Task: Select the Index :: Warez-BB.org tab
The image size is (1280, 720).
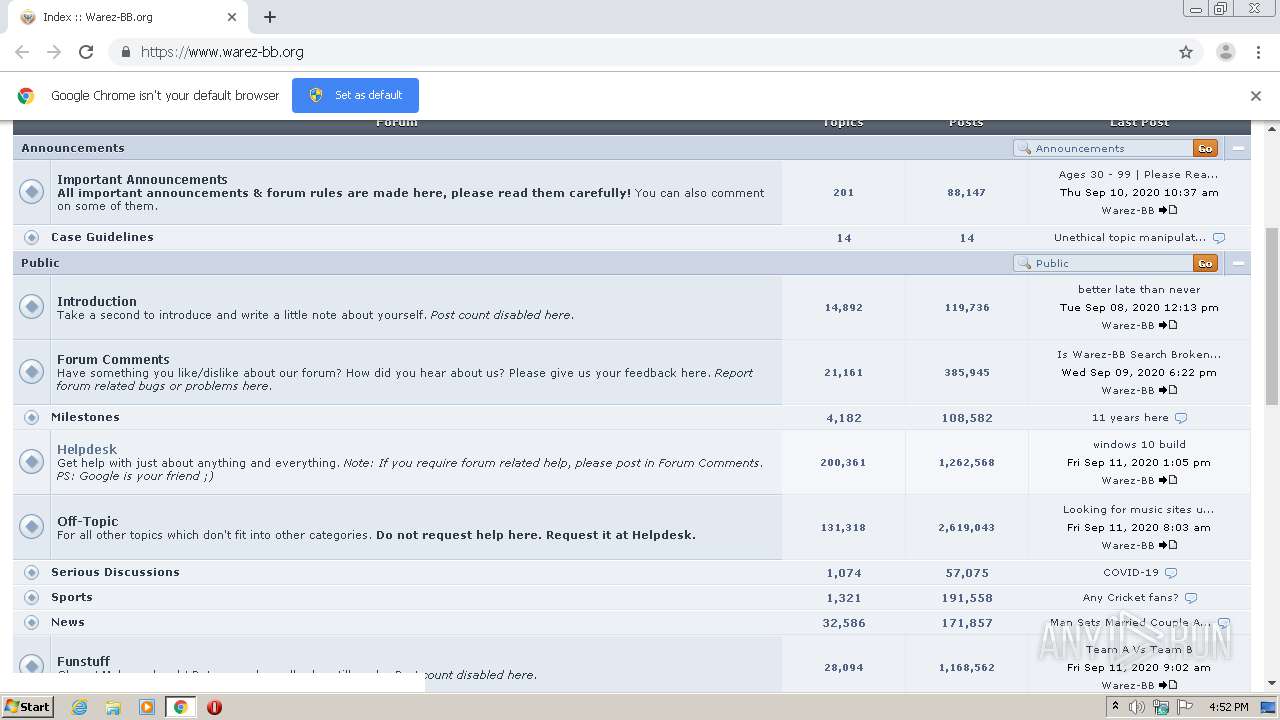Action: pos(126,17)
